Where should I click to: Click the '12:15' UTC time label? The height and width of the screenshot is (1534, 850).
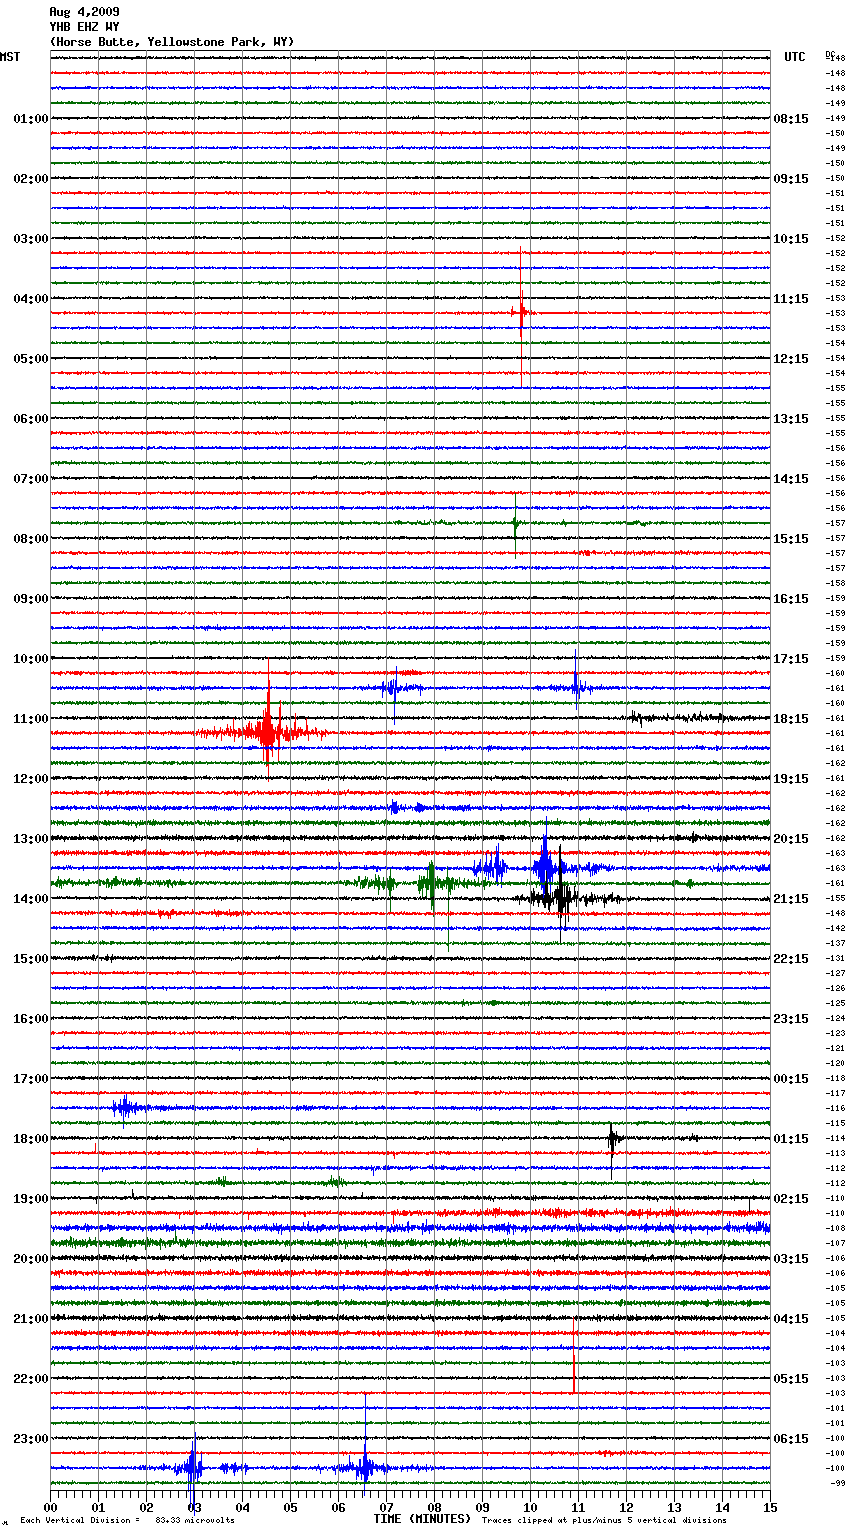(791, 359)
